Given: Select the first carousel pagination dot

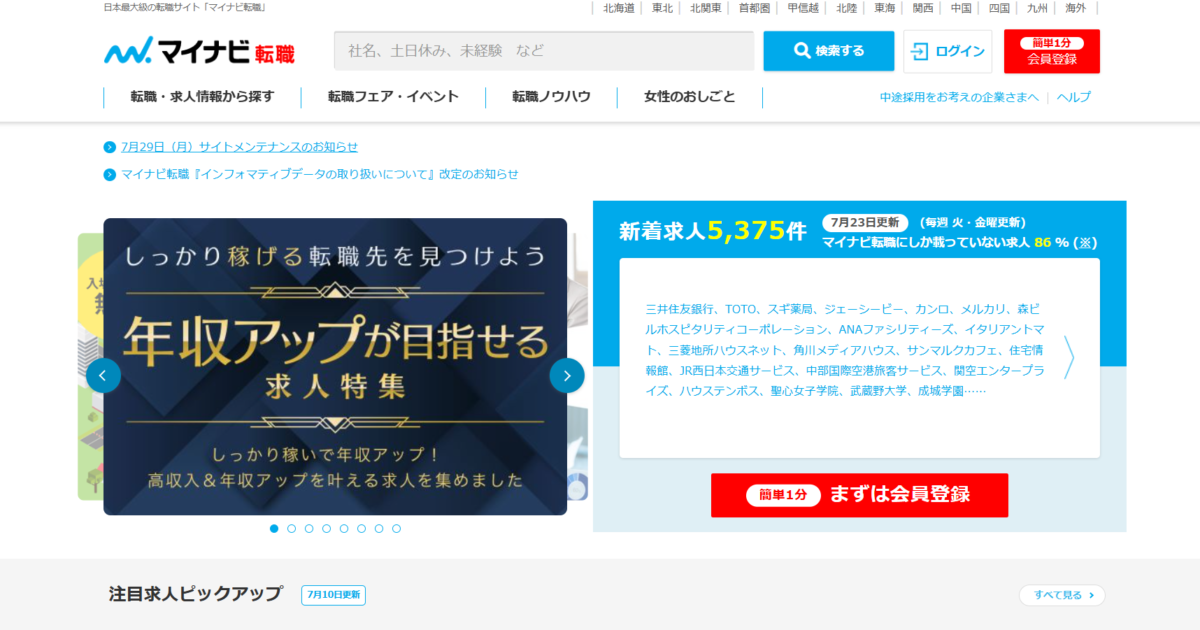Looking at the screenshot, I should click(274, 528).
